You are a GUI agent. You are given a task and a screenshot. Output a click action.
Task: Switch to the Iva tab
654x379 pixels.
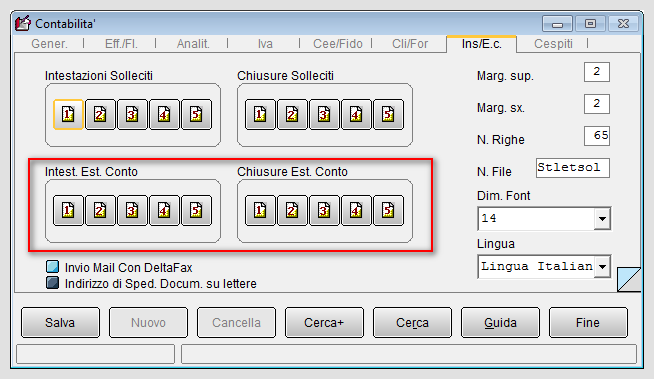click(x=265, y=44)
